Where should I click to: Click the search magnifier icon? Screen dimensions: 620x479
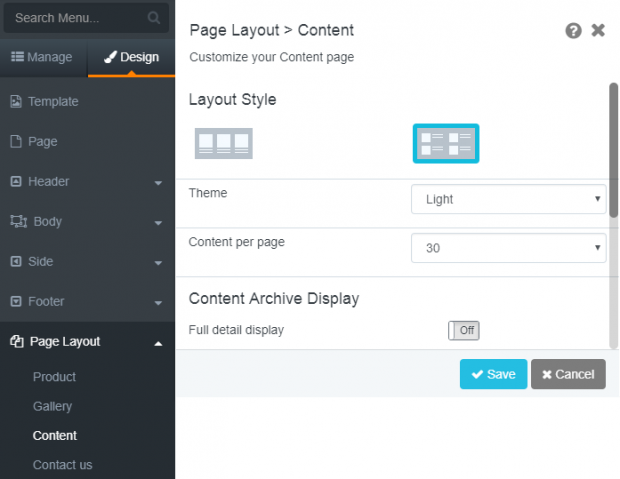154,18
